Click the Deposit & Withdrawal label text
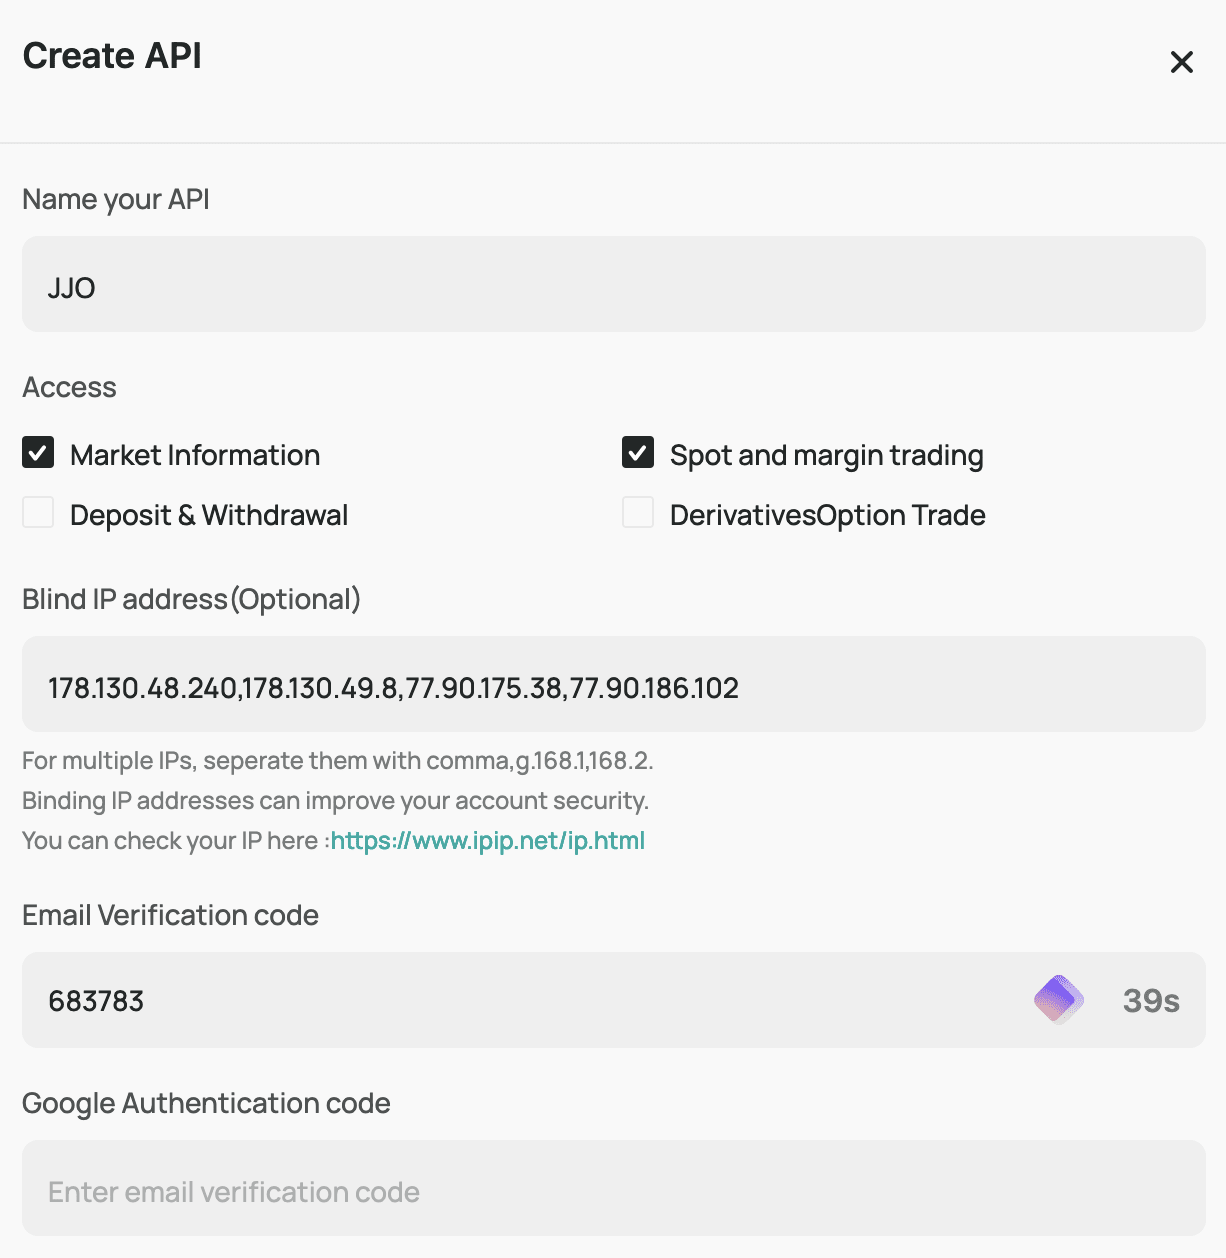Image resolution: width=1226 pixels, height=1258 pixels. pos(209,515)
